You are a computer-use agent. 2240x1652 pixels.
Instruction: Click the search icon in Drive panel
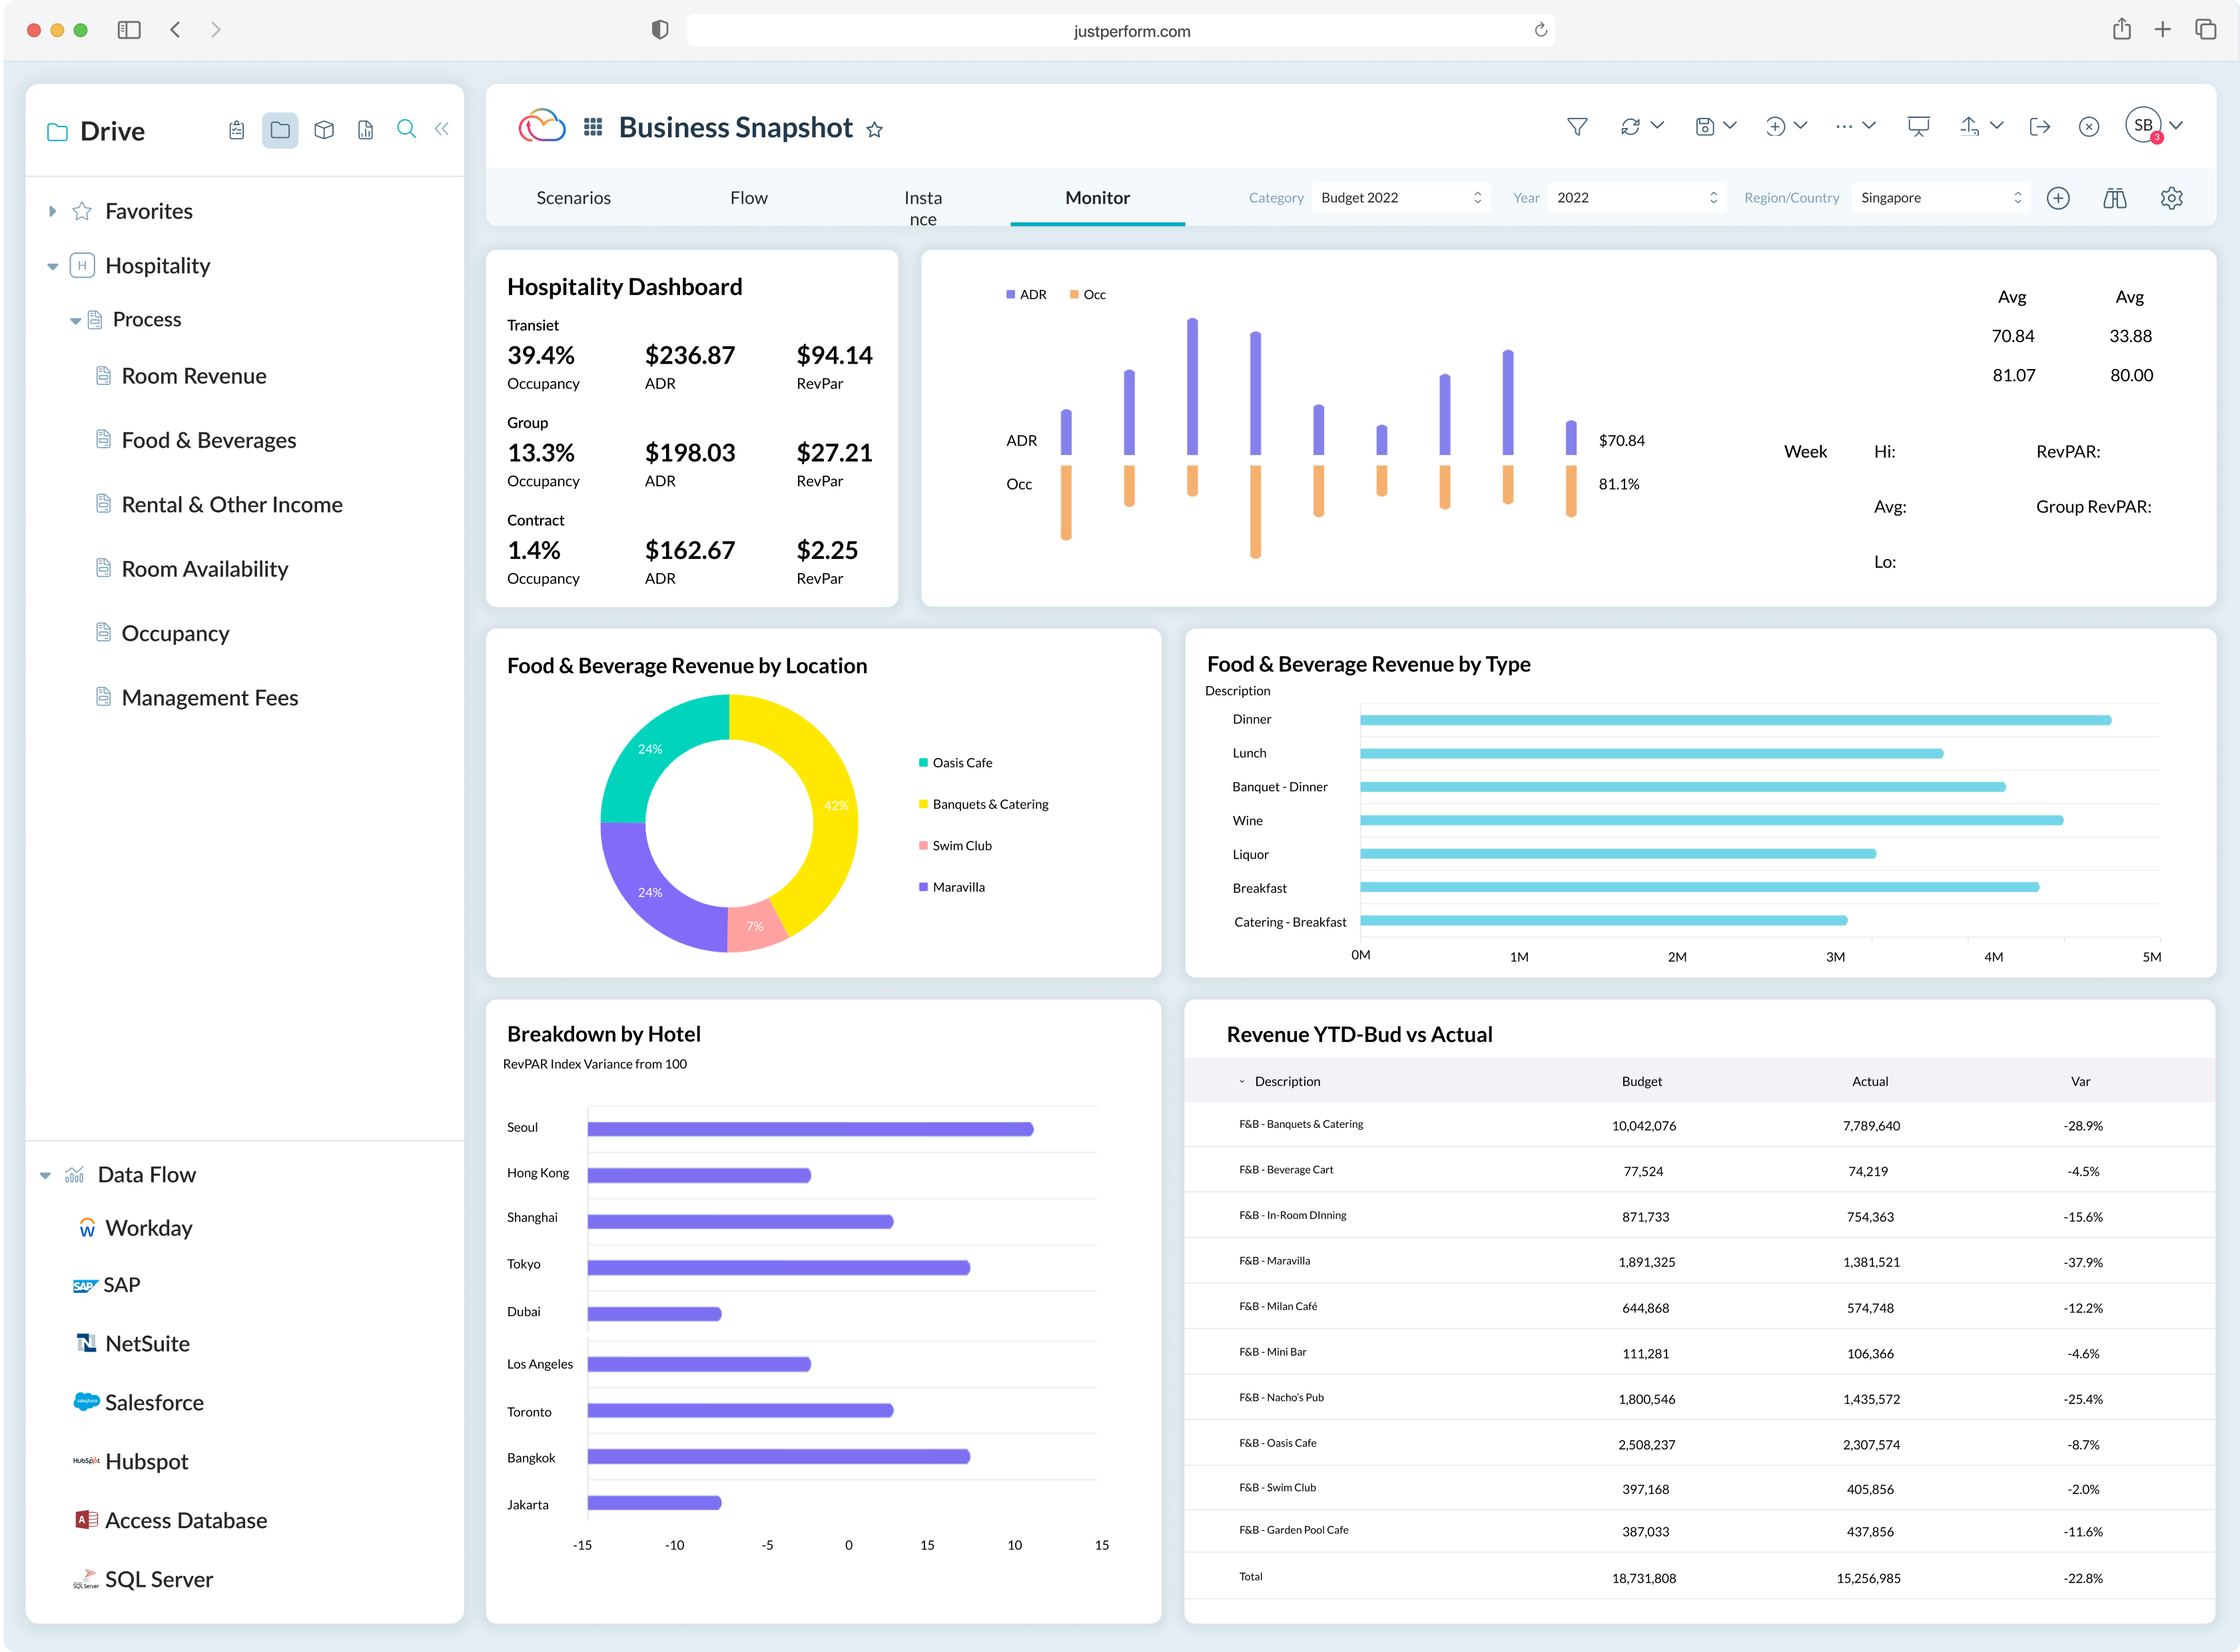pos(406,130)
